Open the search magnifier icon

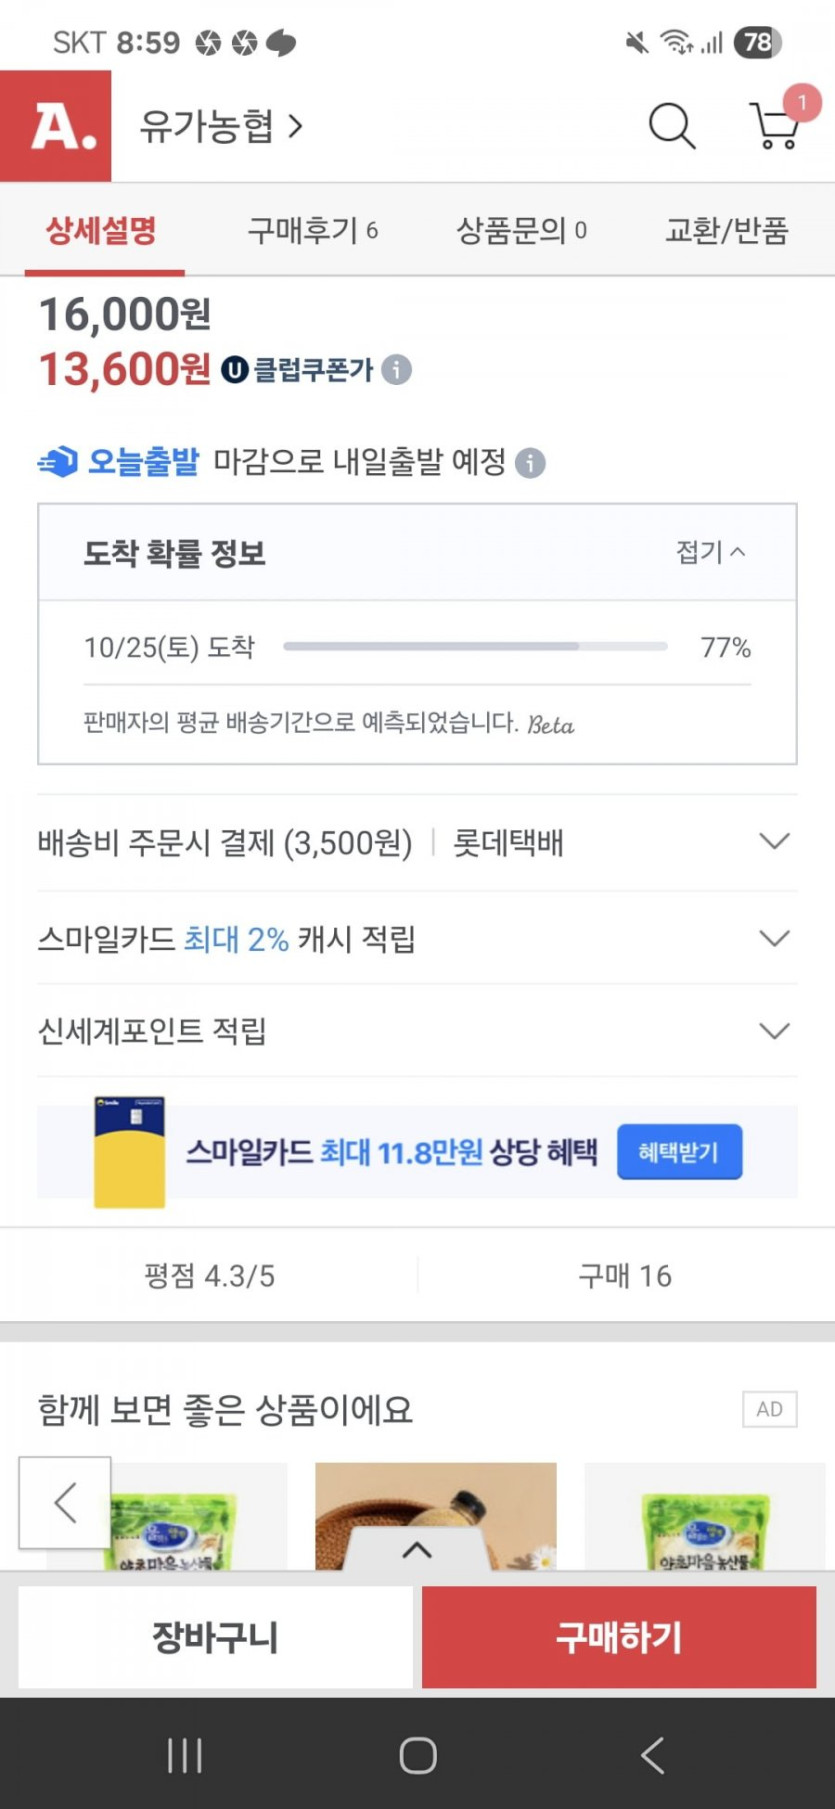672,127
